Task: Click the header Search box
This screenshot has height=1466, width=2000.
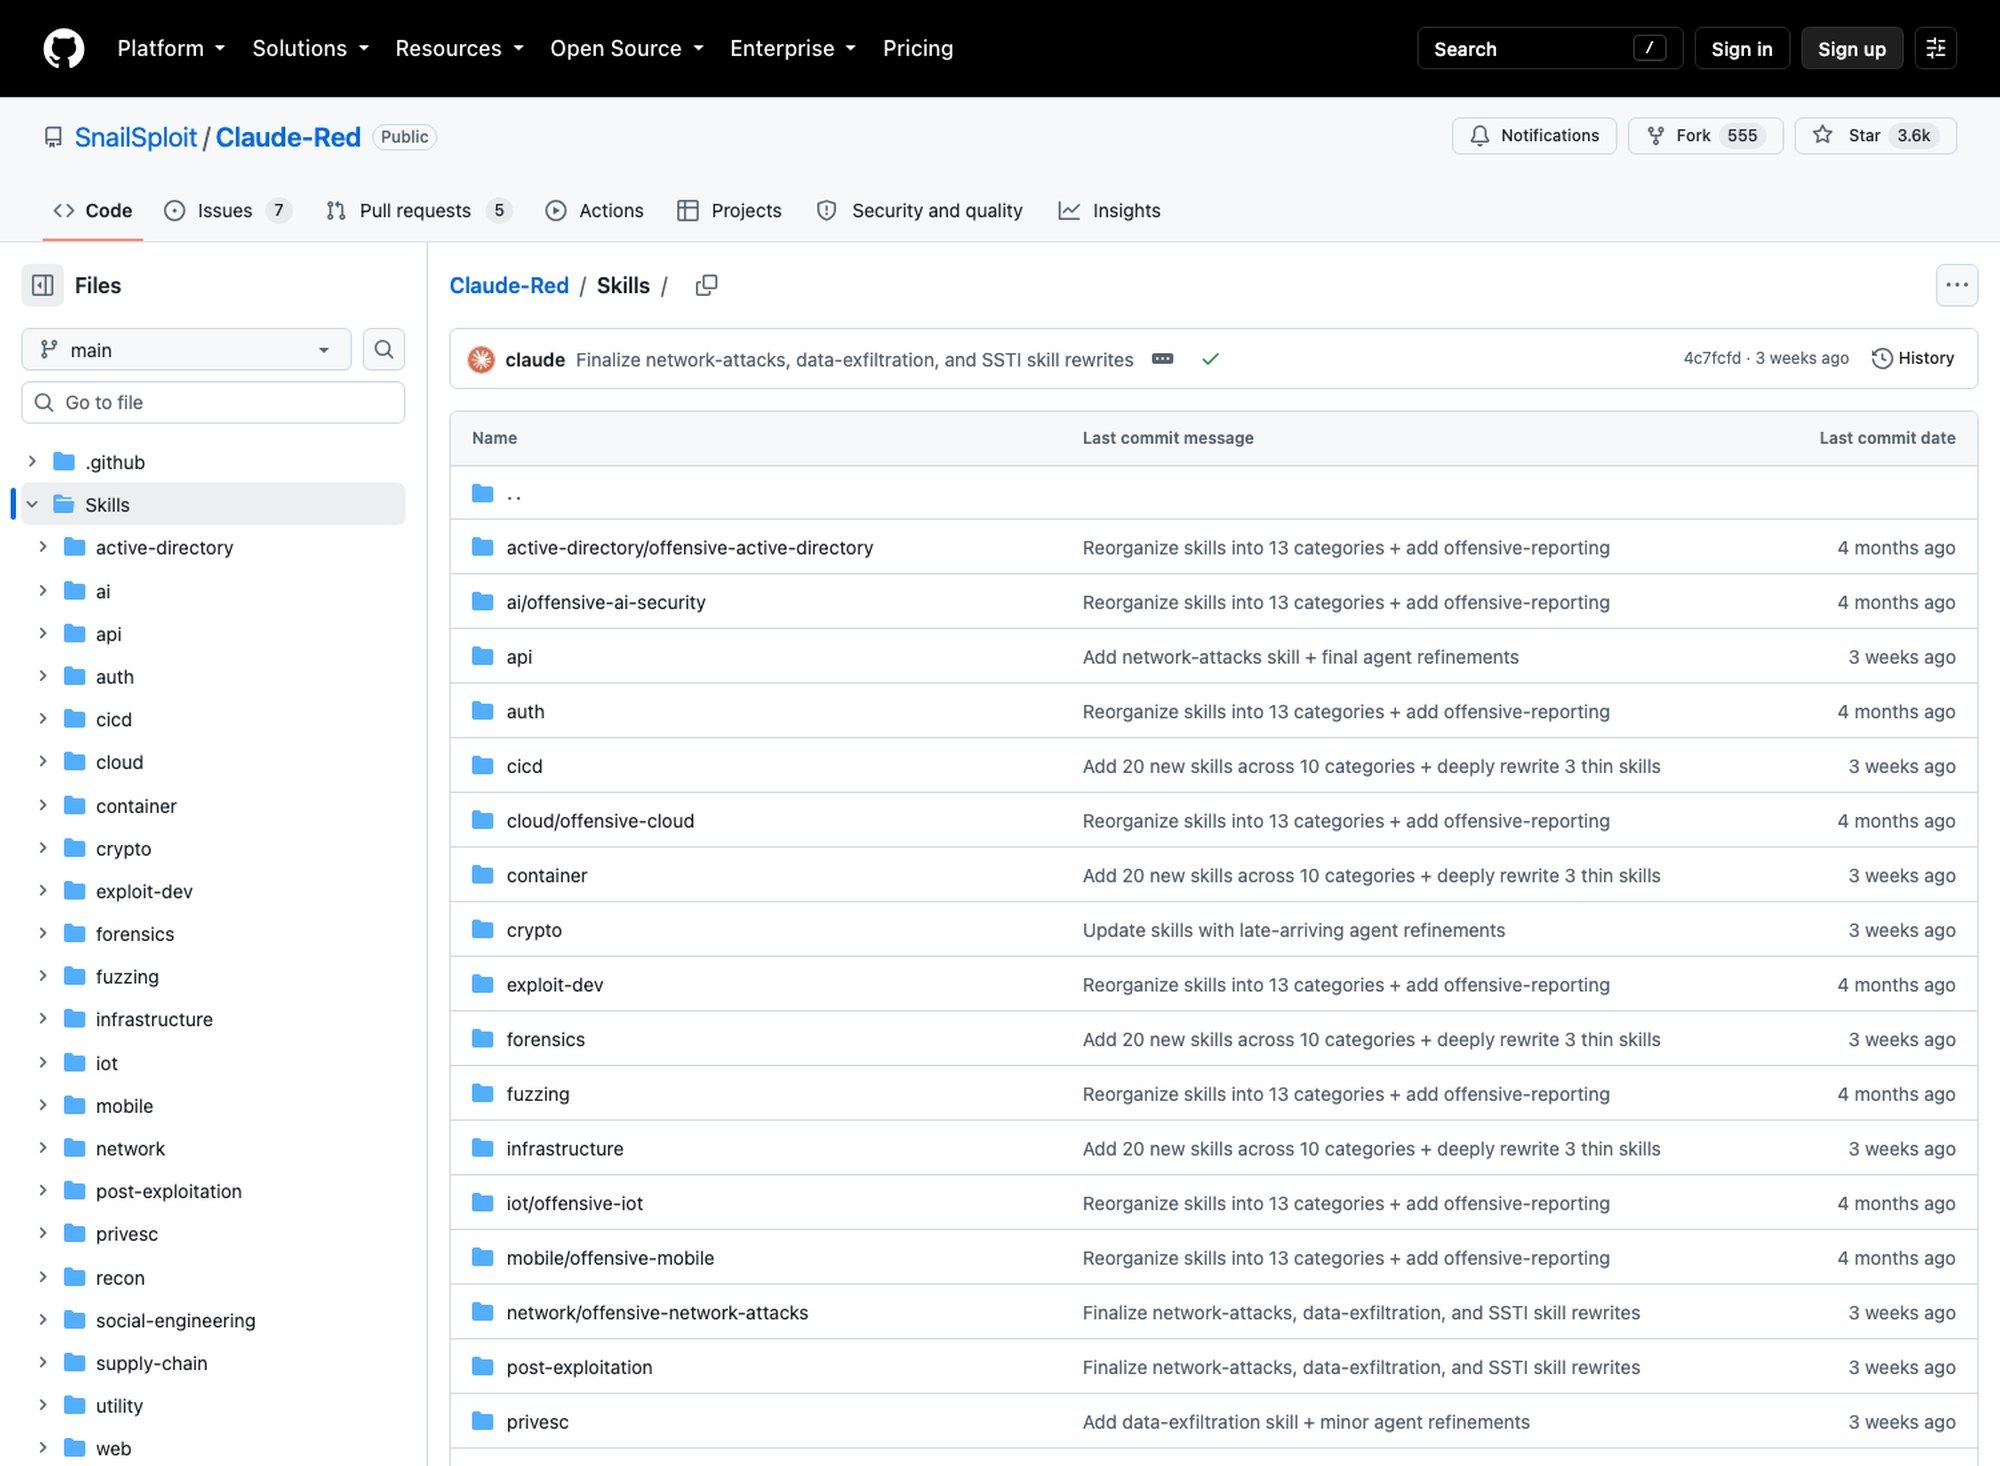Action: (x=1549, y=48)
